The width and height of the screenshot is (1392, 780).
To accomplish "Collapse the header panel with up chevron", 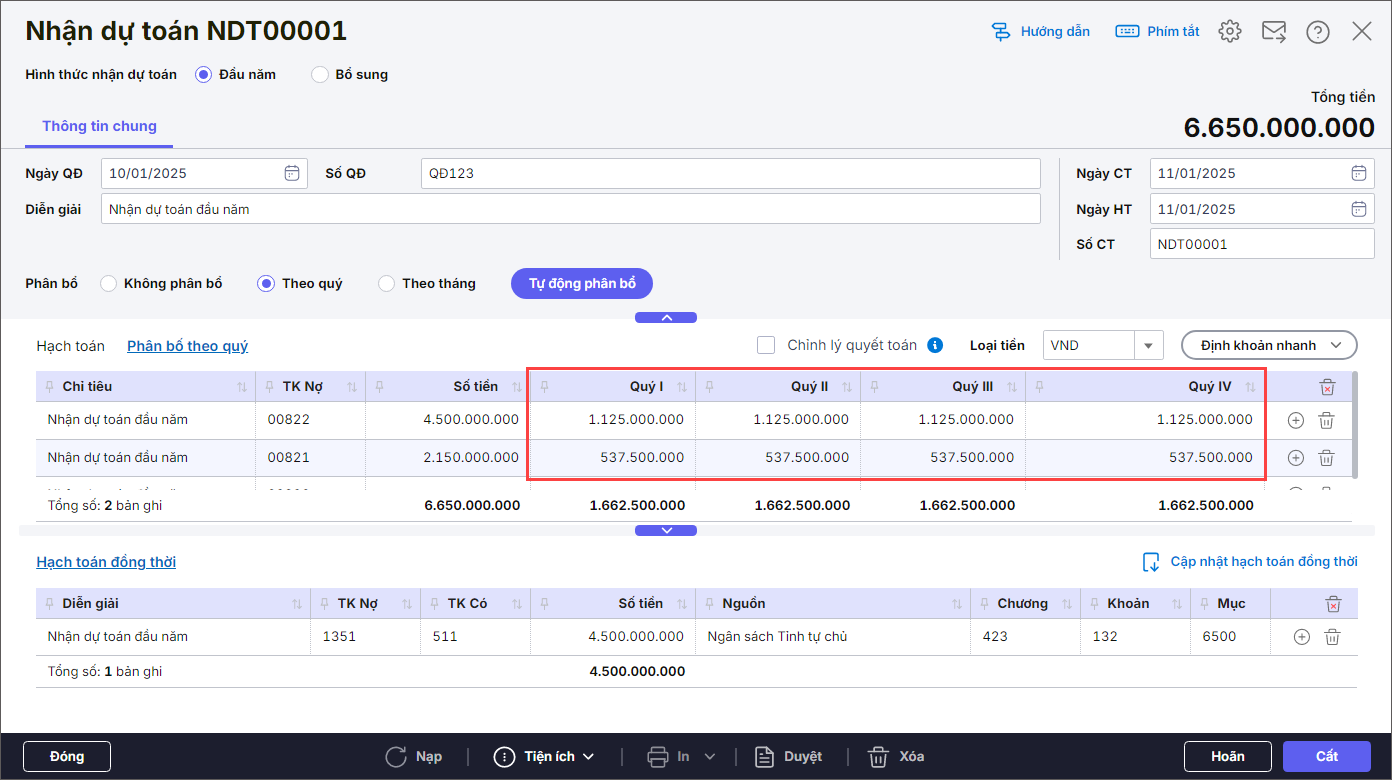I will tap(666, 318).
